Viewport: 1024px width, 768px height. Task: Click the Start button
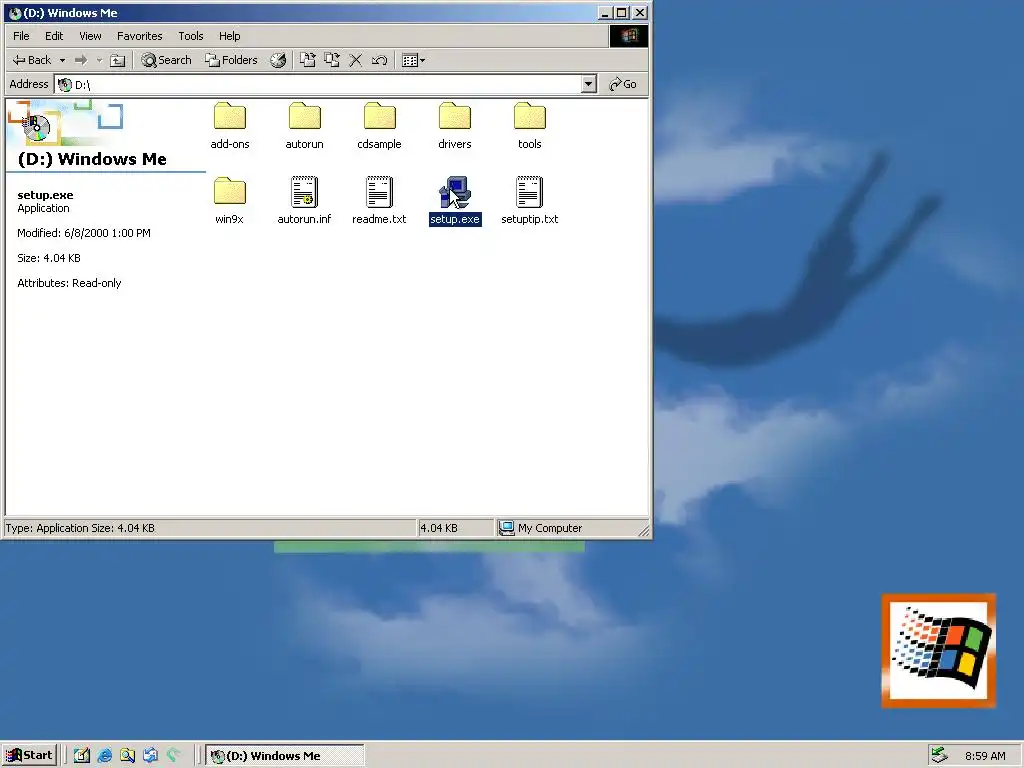tap(29, 756)
